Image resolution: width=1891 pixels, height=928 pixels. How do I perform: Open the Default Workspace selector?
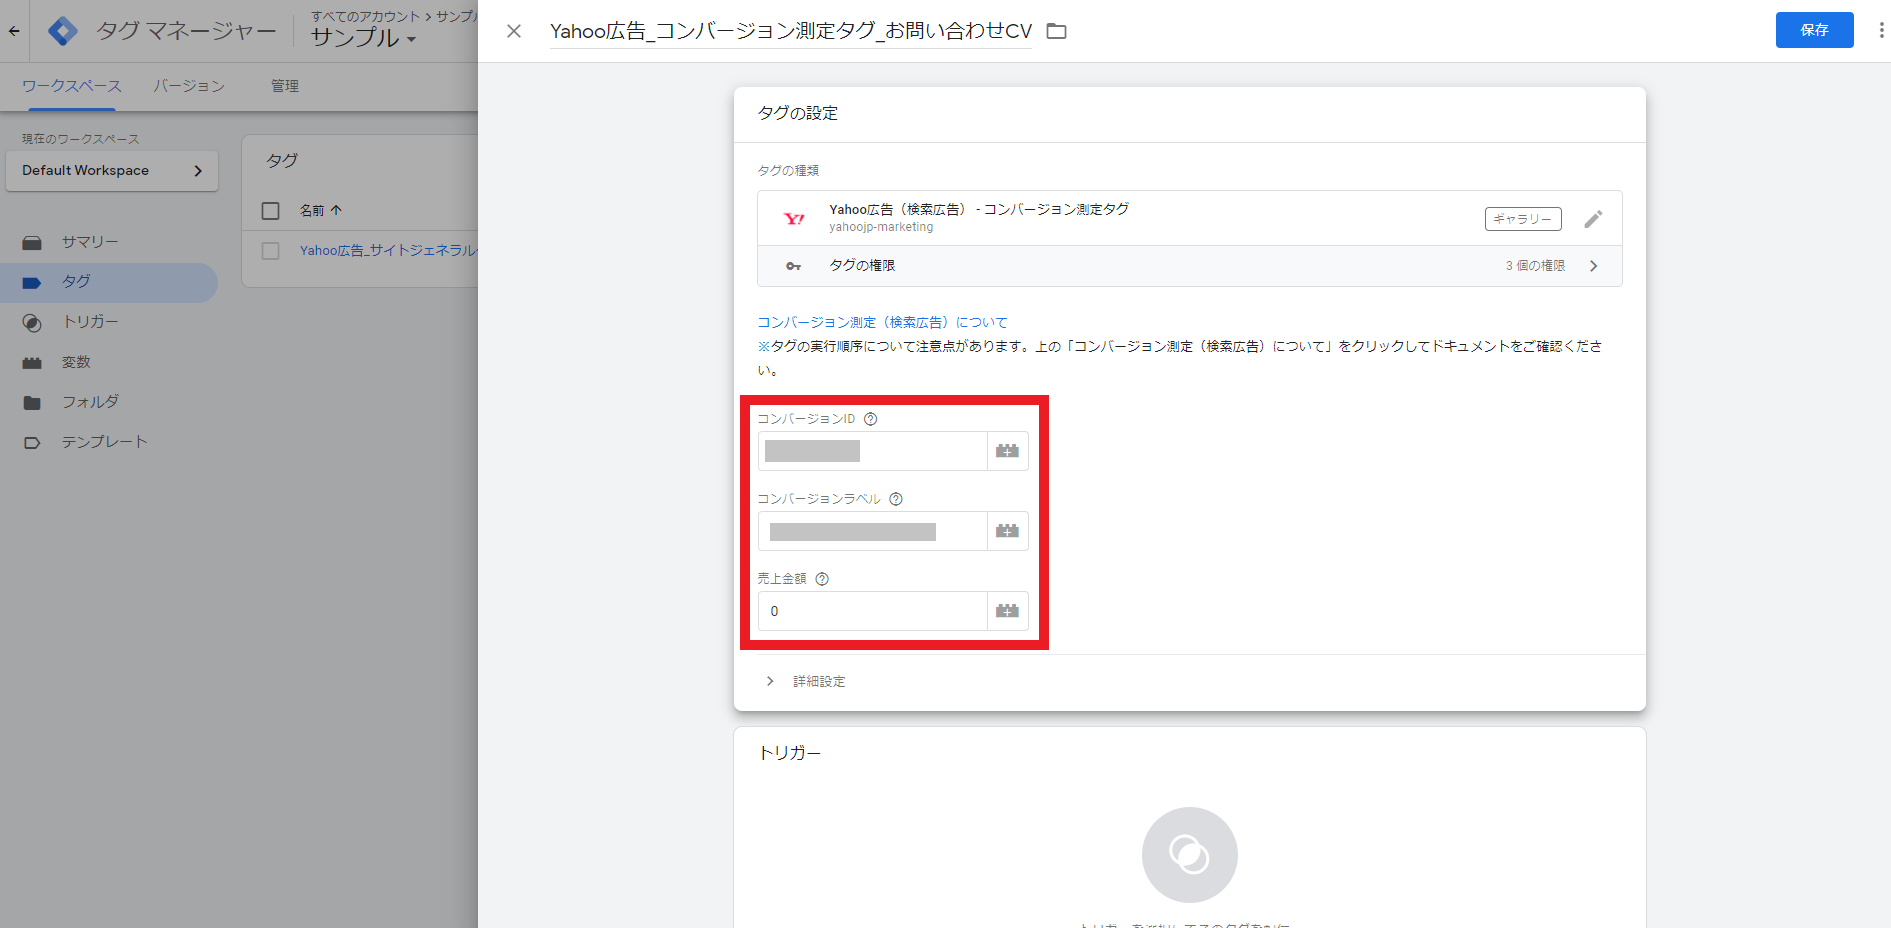click(x=112, y=171)
